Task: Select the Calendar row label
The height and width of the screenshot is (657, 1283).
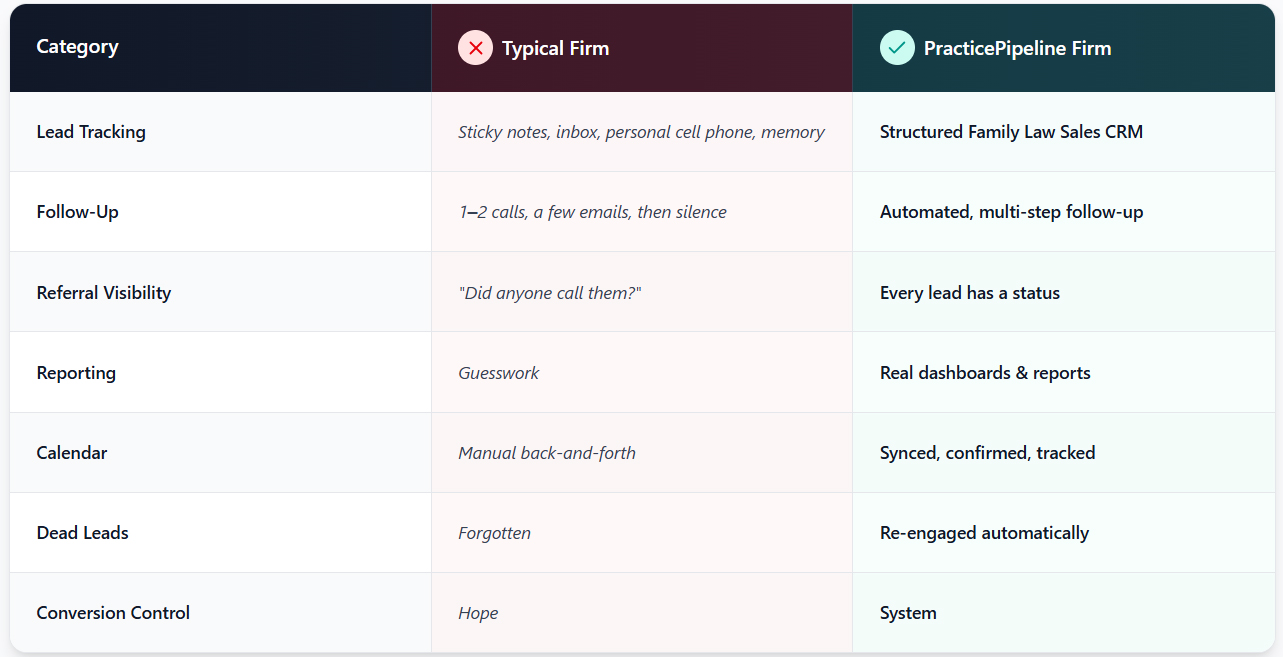Action: [72, 453]
